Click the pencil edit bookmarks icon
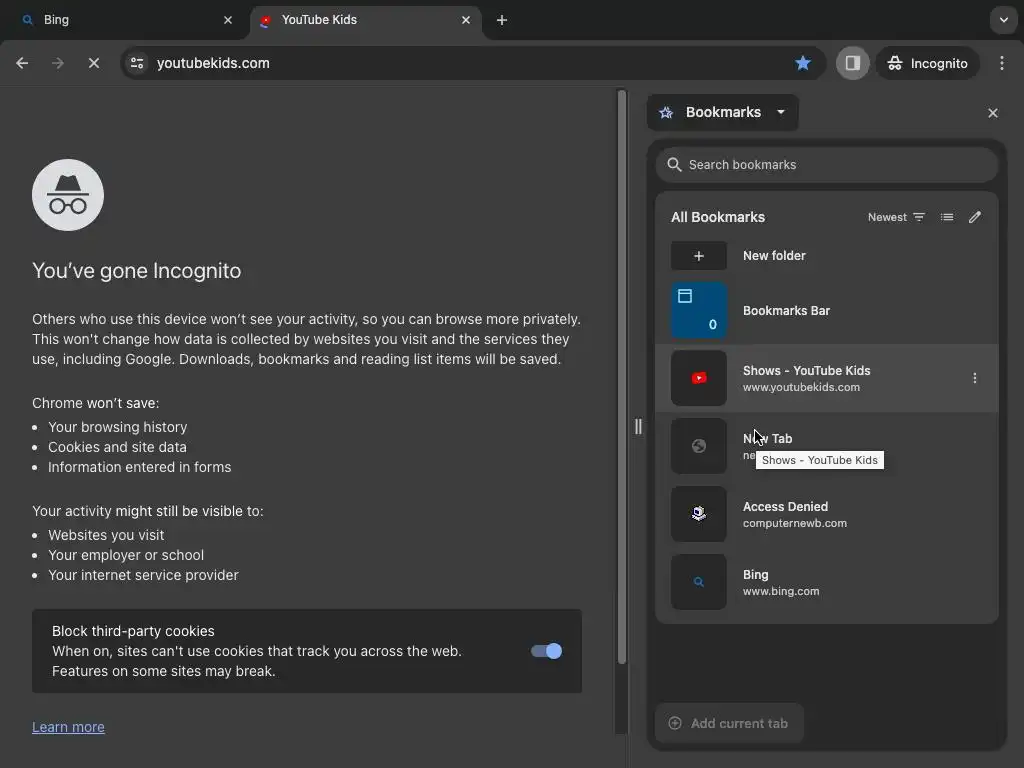Image resolution: width=1024 pixels, height=768 pixels. click(974, 217)
